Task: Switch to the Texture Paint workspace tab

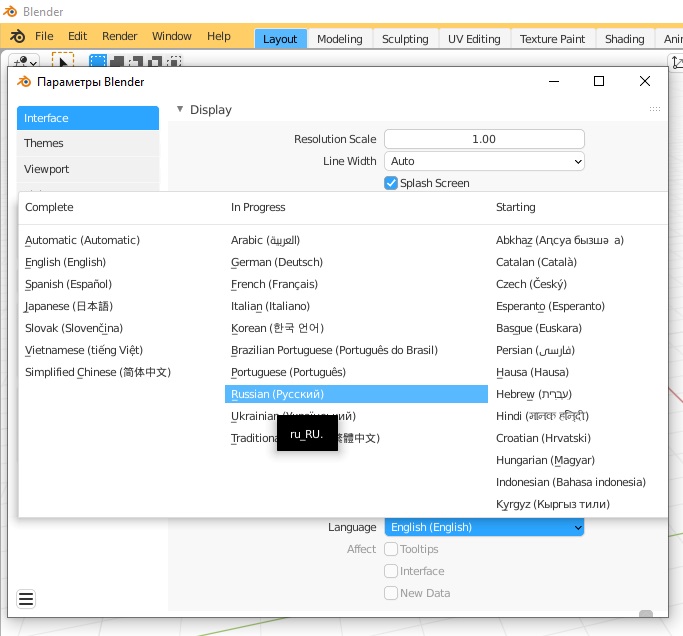Action: coord(552,39)
